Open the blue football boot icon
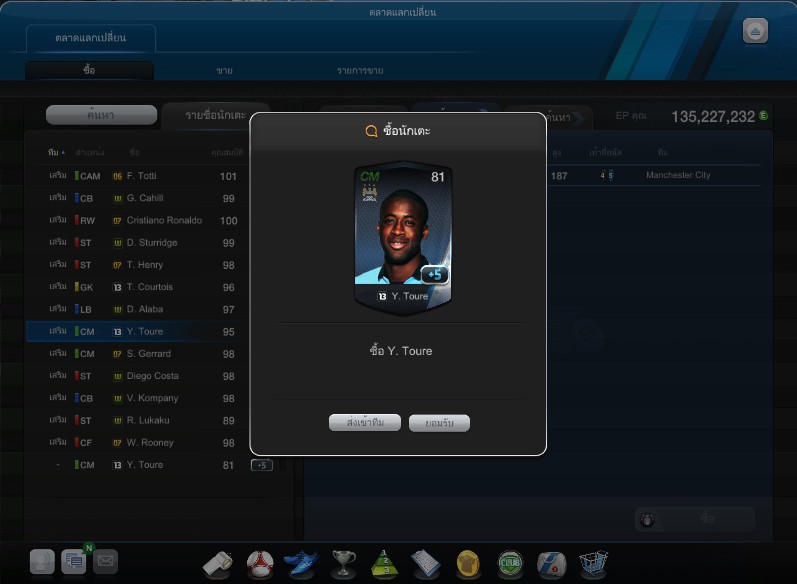The image size is (797, 584). pos(301,563)
